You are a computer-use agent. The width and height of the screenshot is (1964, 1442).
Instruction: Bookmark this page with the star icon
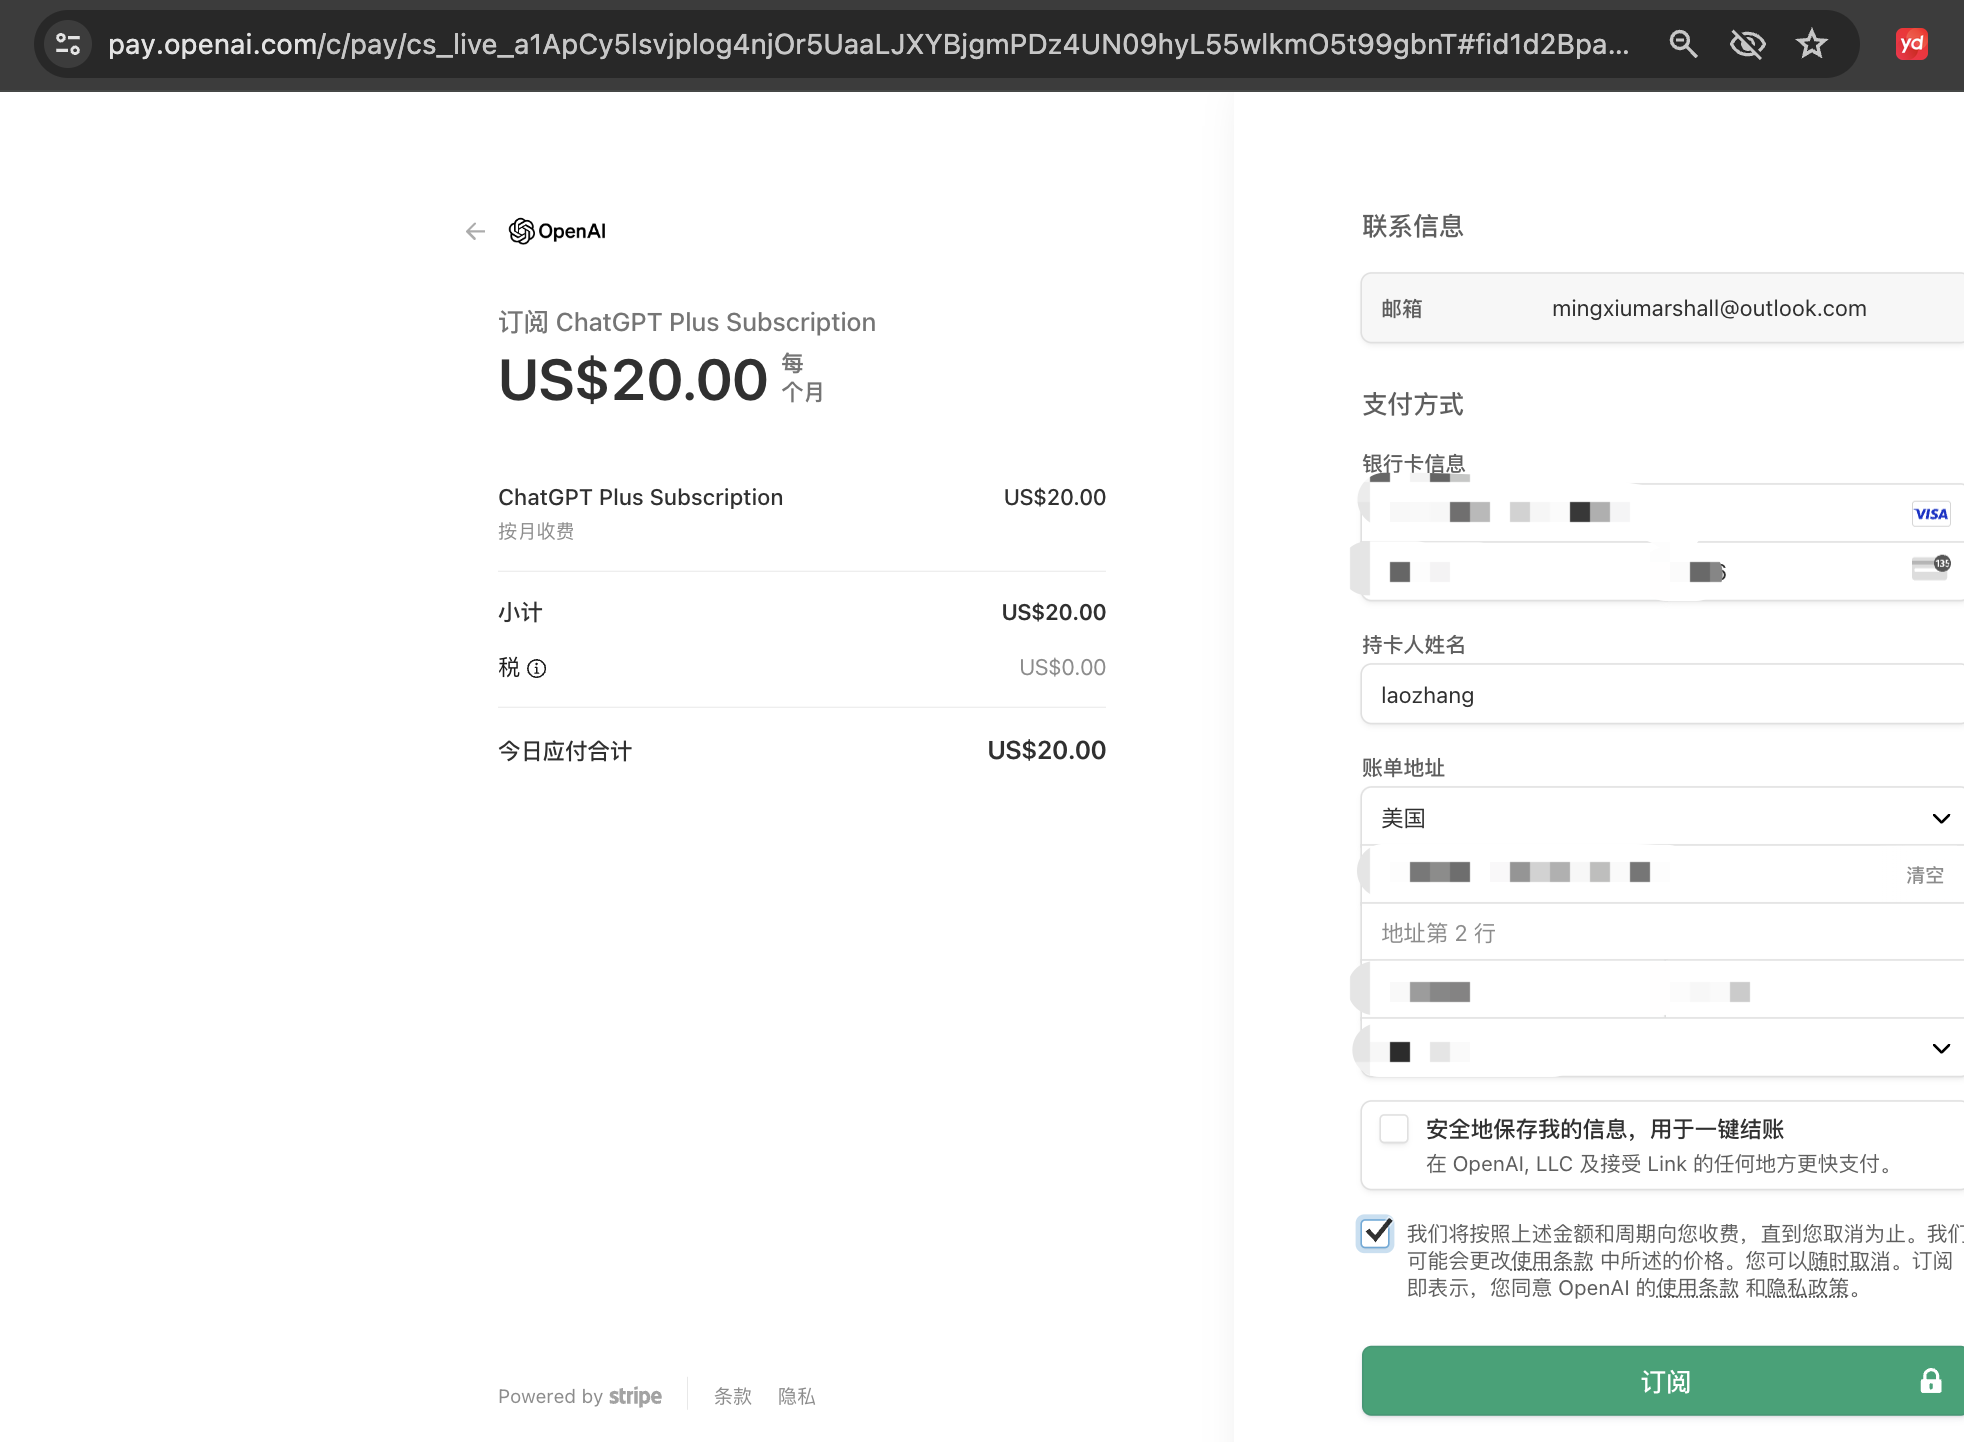tap(1811, 44)
